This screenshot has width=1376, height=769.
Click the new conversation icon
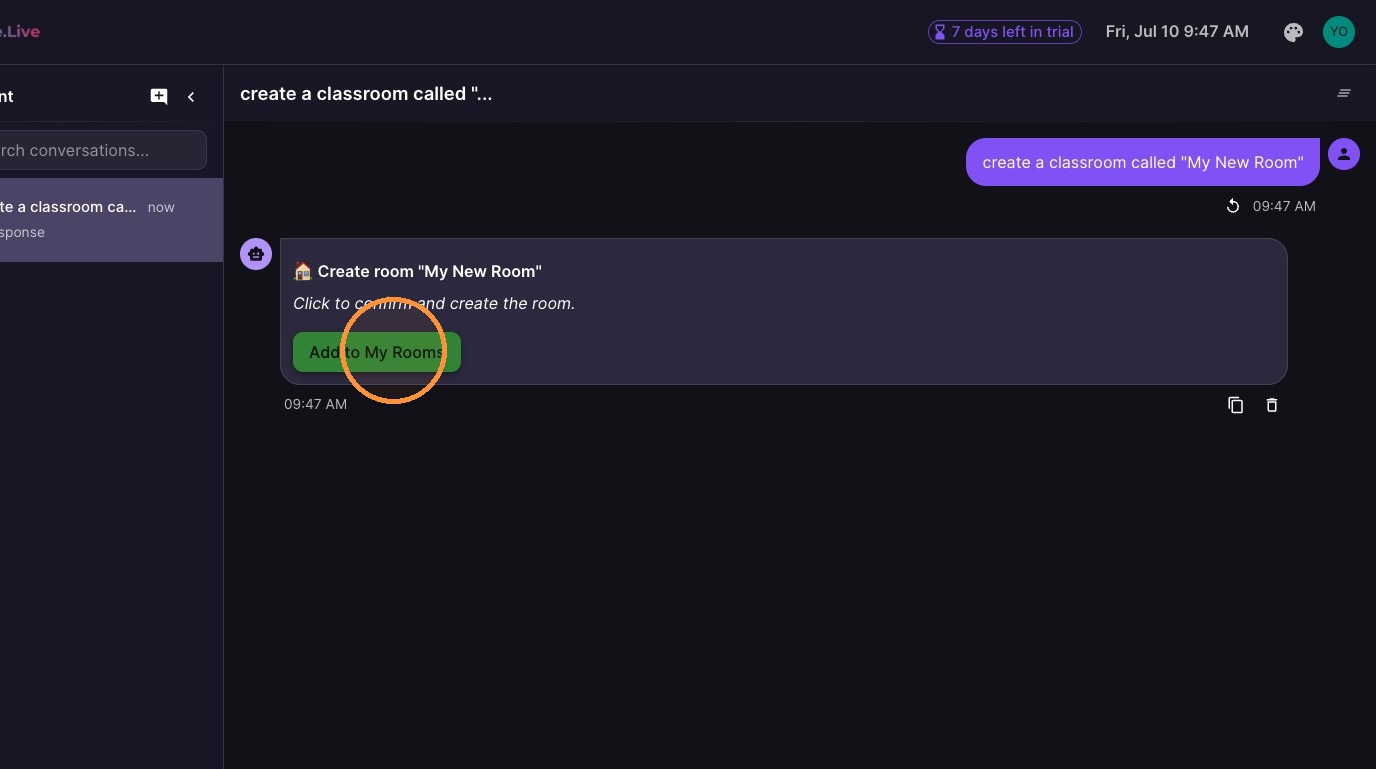click(x=159, y=96)
